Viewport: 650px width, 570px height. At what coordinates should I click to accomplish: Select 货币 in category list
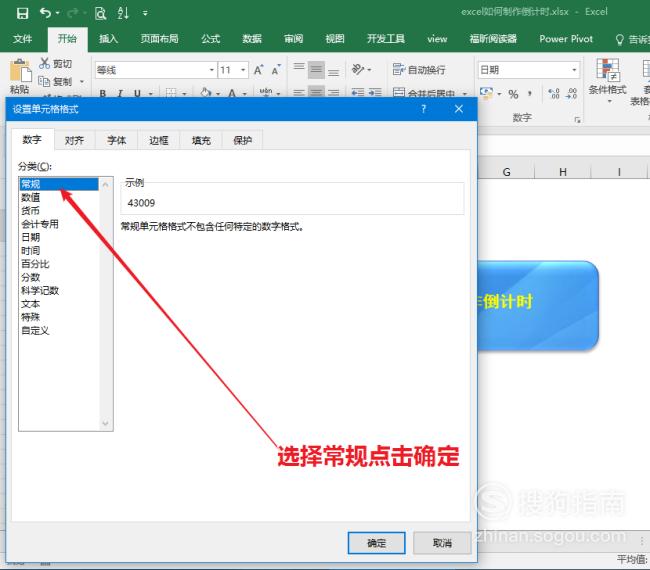point(59,211)
